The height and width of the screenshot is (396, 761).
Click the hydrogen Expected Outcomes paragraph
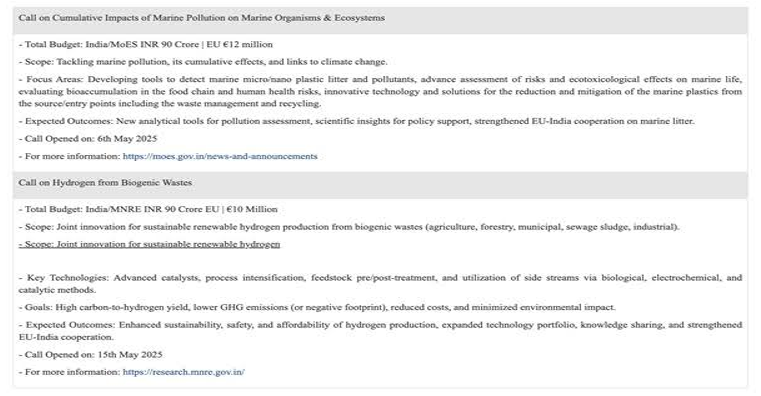(x=380, y=331)
